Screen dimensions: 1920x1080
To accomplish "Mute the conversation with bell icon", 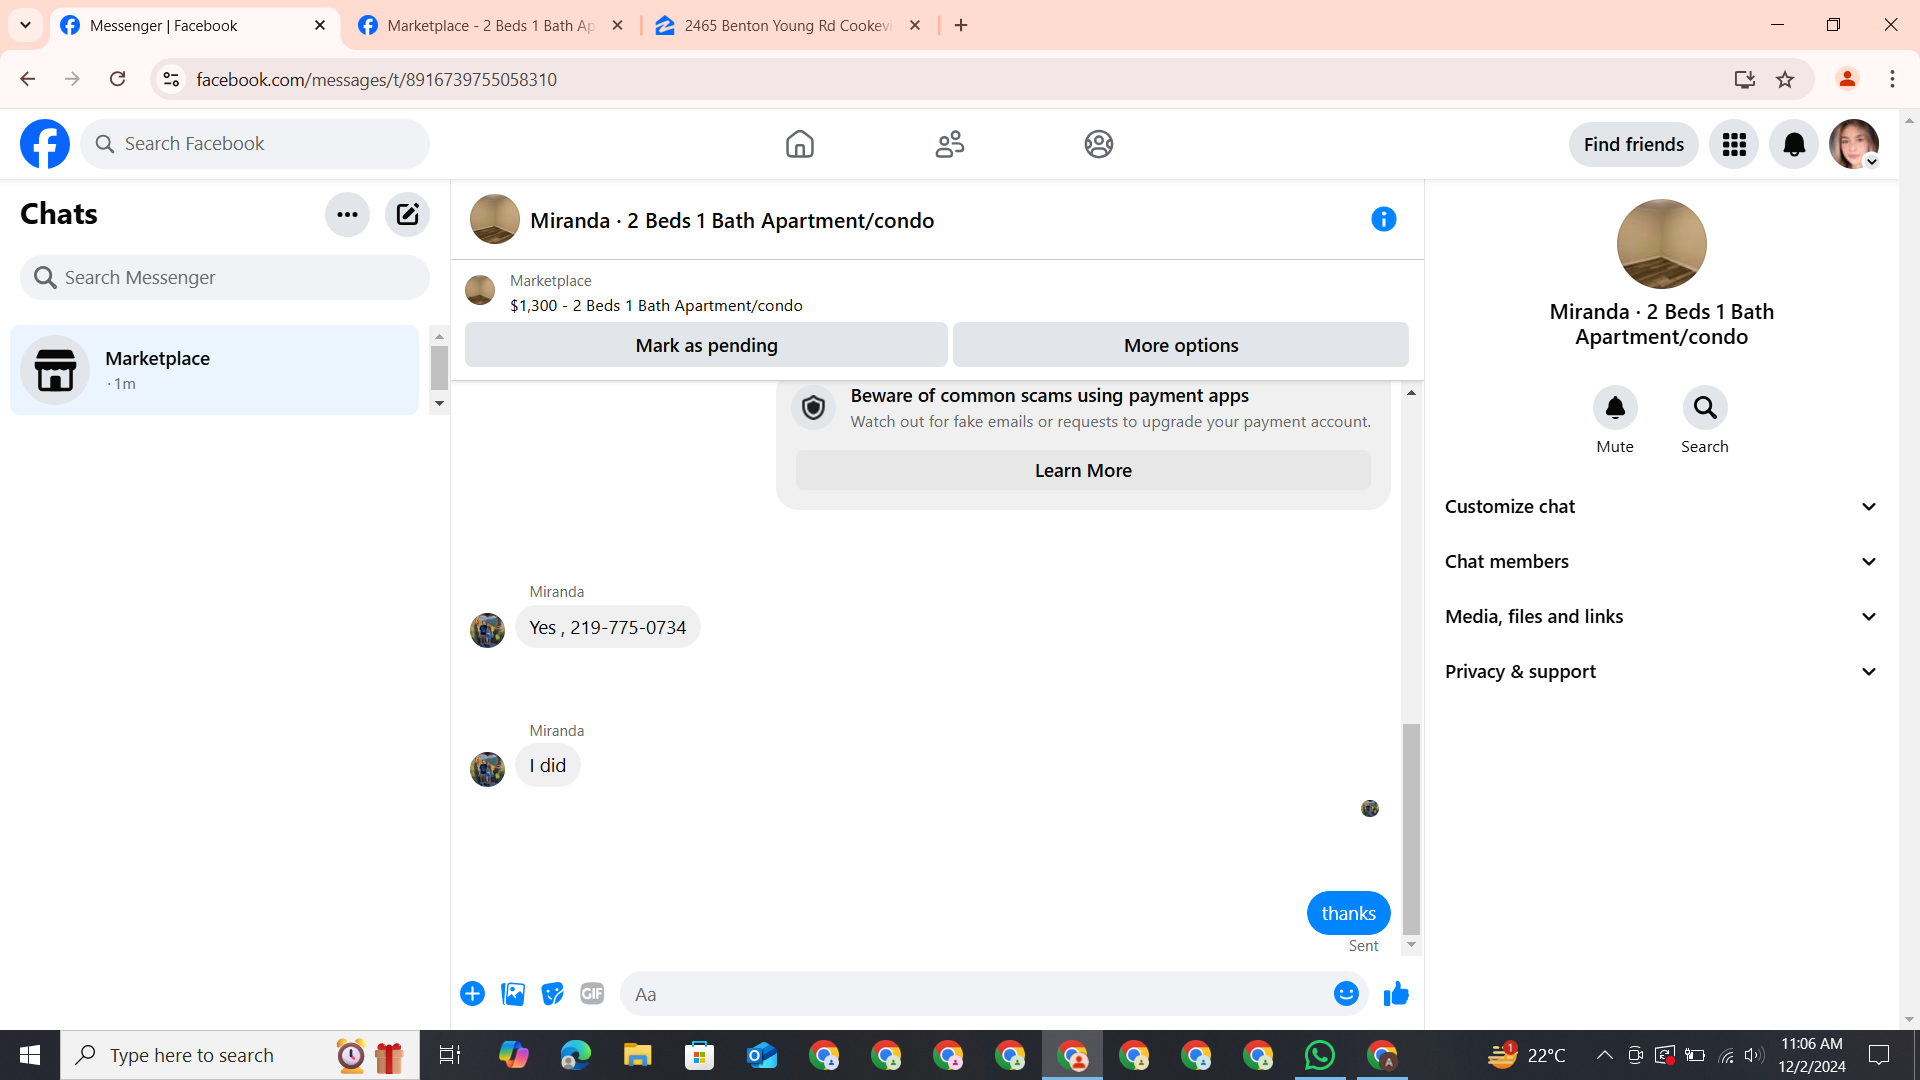I will tap(1615, 408).
